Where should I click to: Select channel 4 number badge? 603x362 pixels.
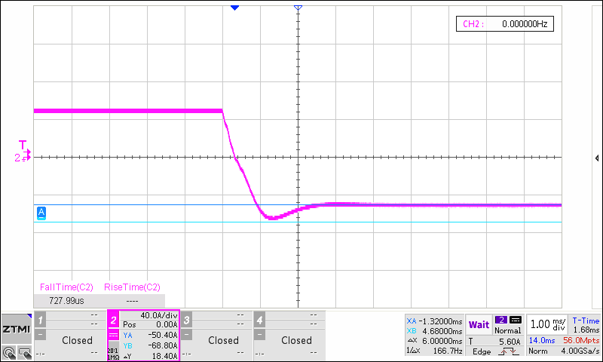(260, 319)
